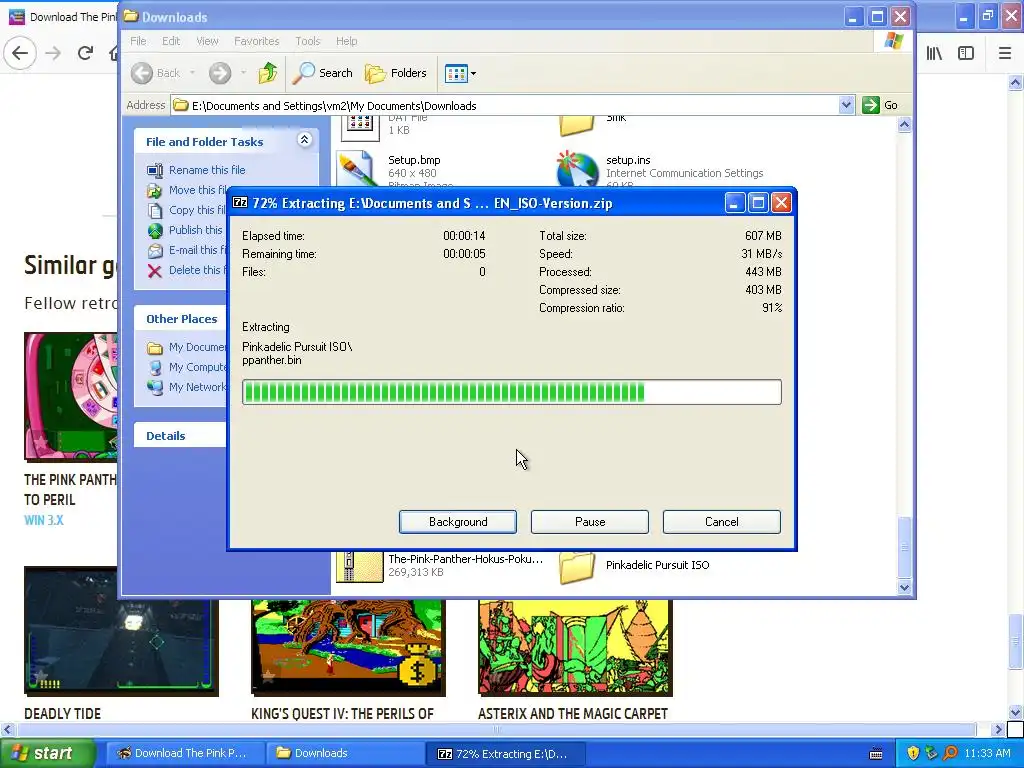Click the 7z icon in the dialog title bar
The image size is (1024, 768).
[x=240, y=203]
